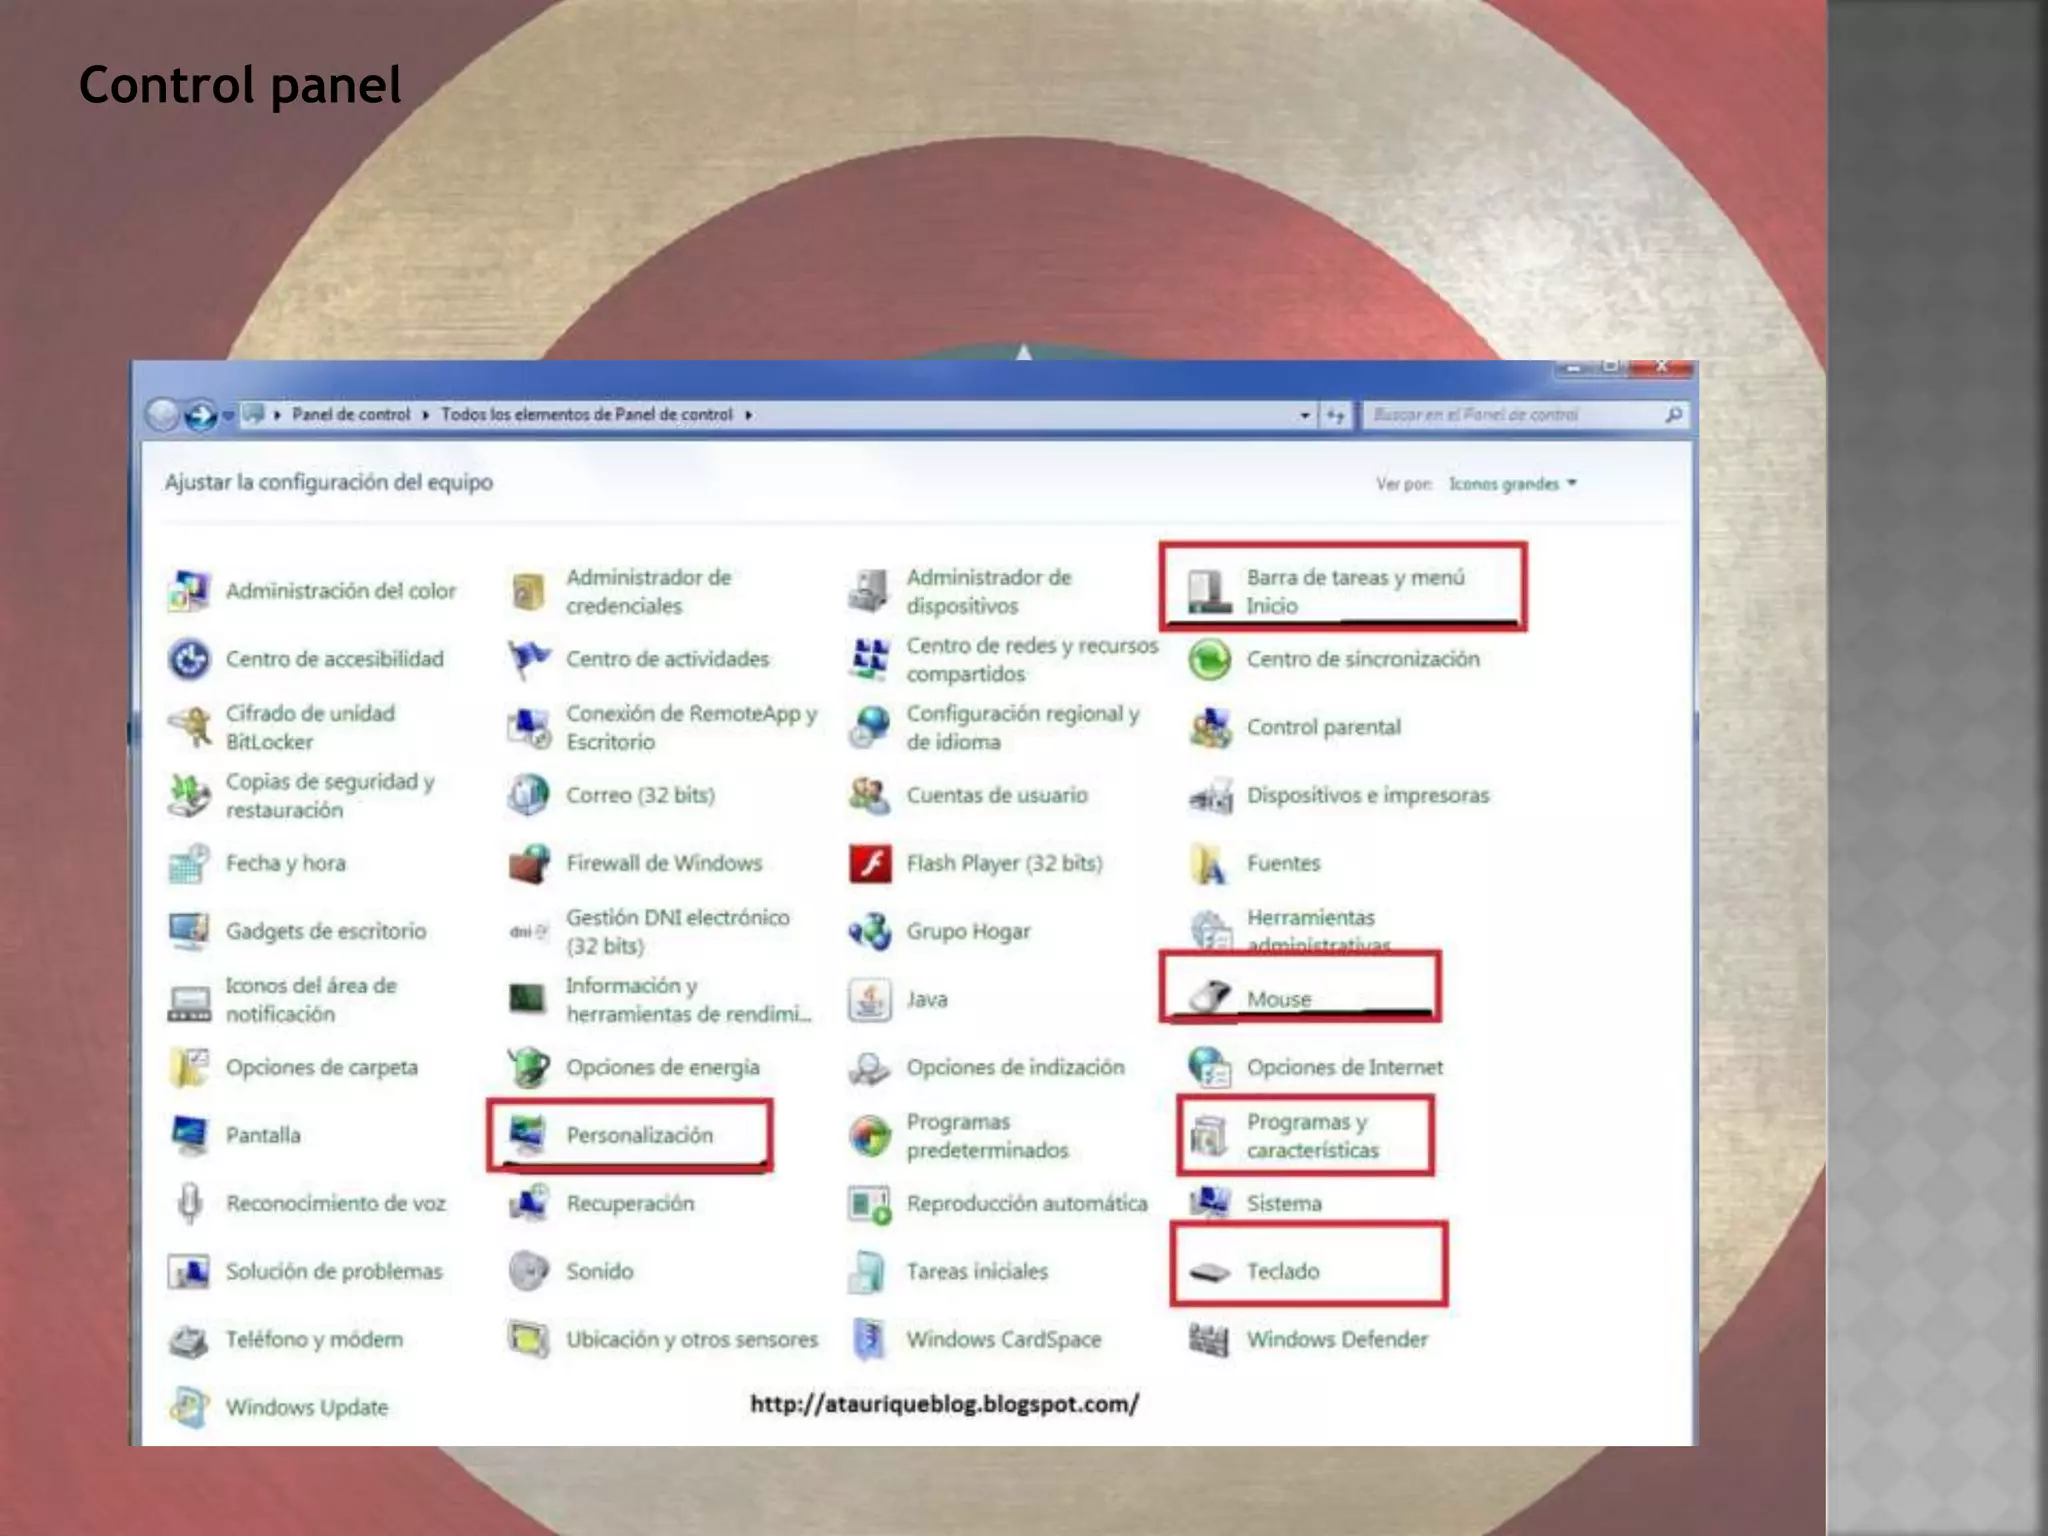Expand arrow after 'Panel de control' breadcrumb

426,415
